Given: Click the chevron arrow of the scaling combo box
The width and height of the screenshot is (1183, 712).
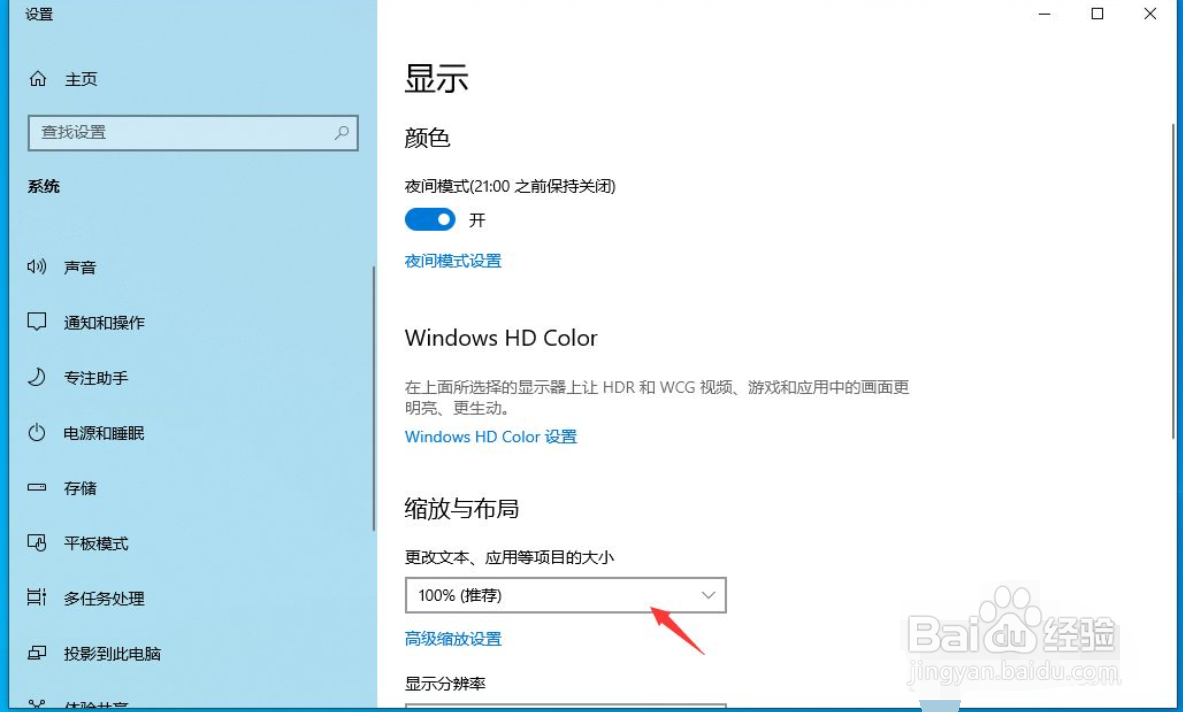Looking at the screenshot, I should pos(708,595).
